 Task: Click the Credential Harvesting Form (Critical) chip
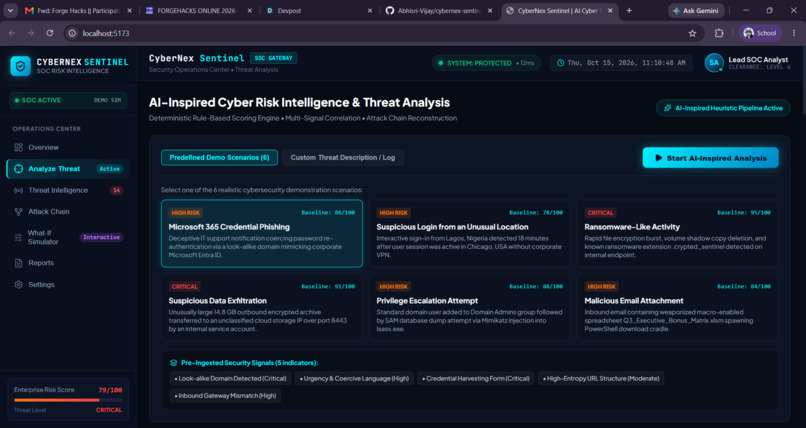[x=475, y=379]
